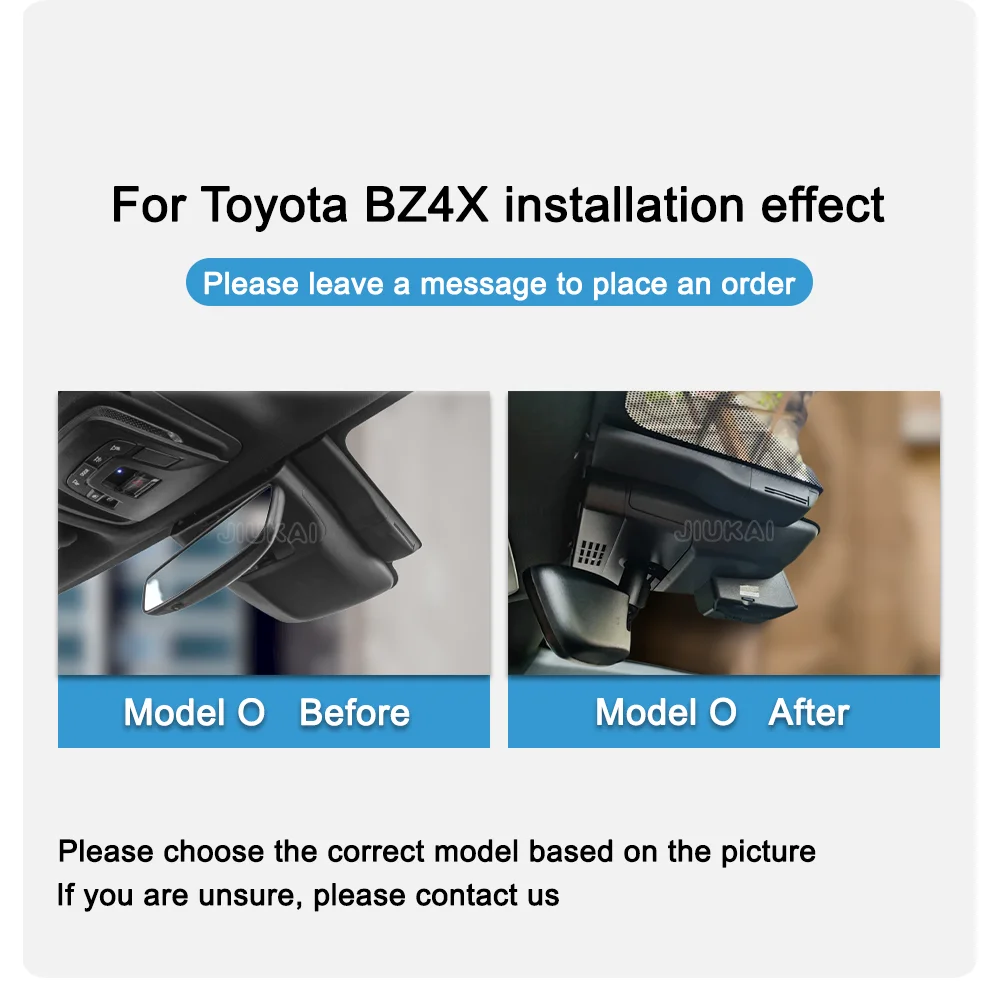Click the dashcam lens module in the after photo
This screenshot has width=1000, height=1000.
pos(746,596)
